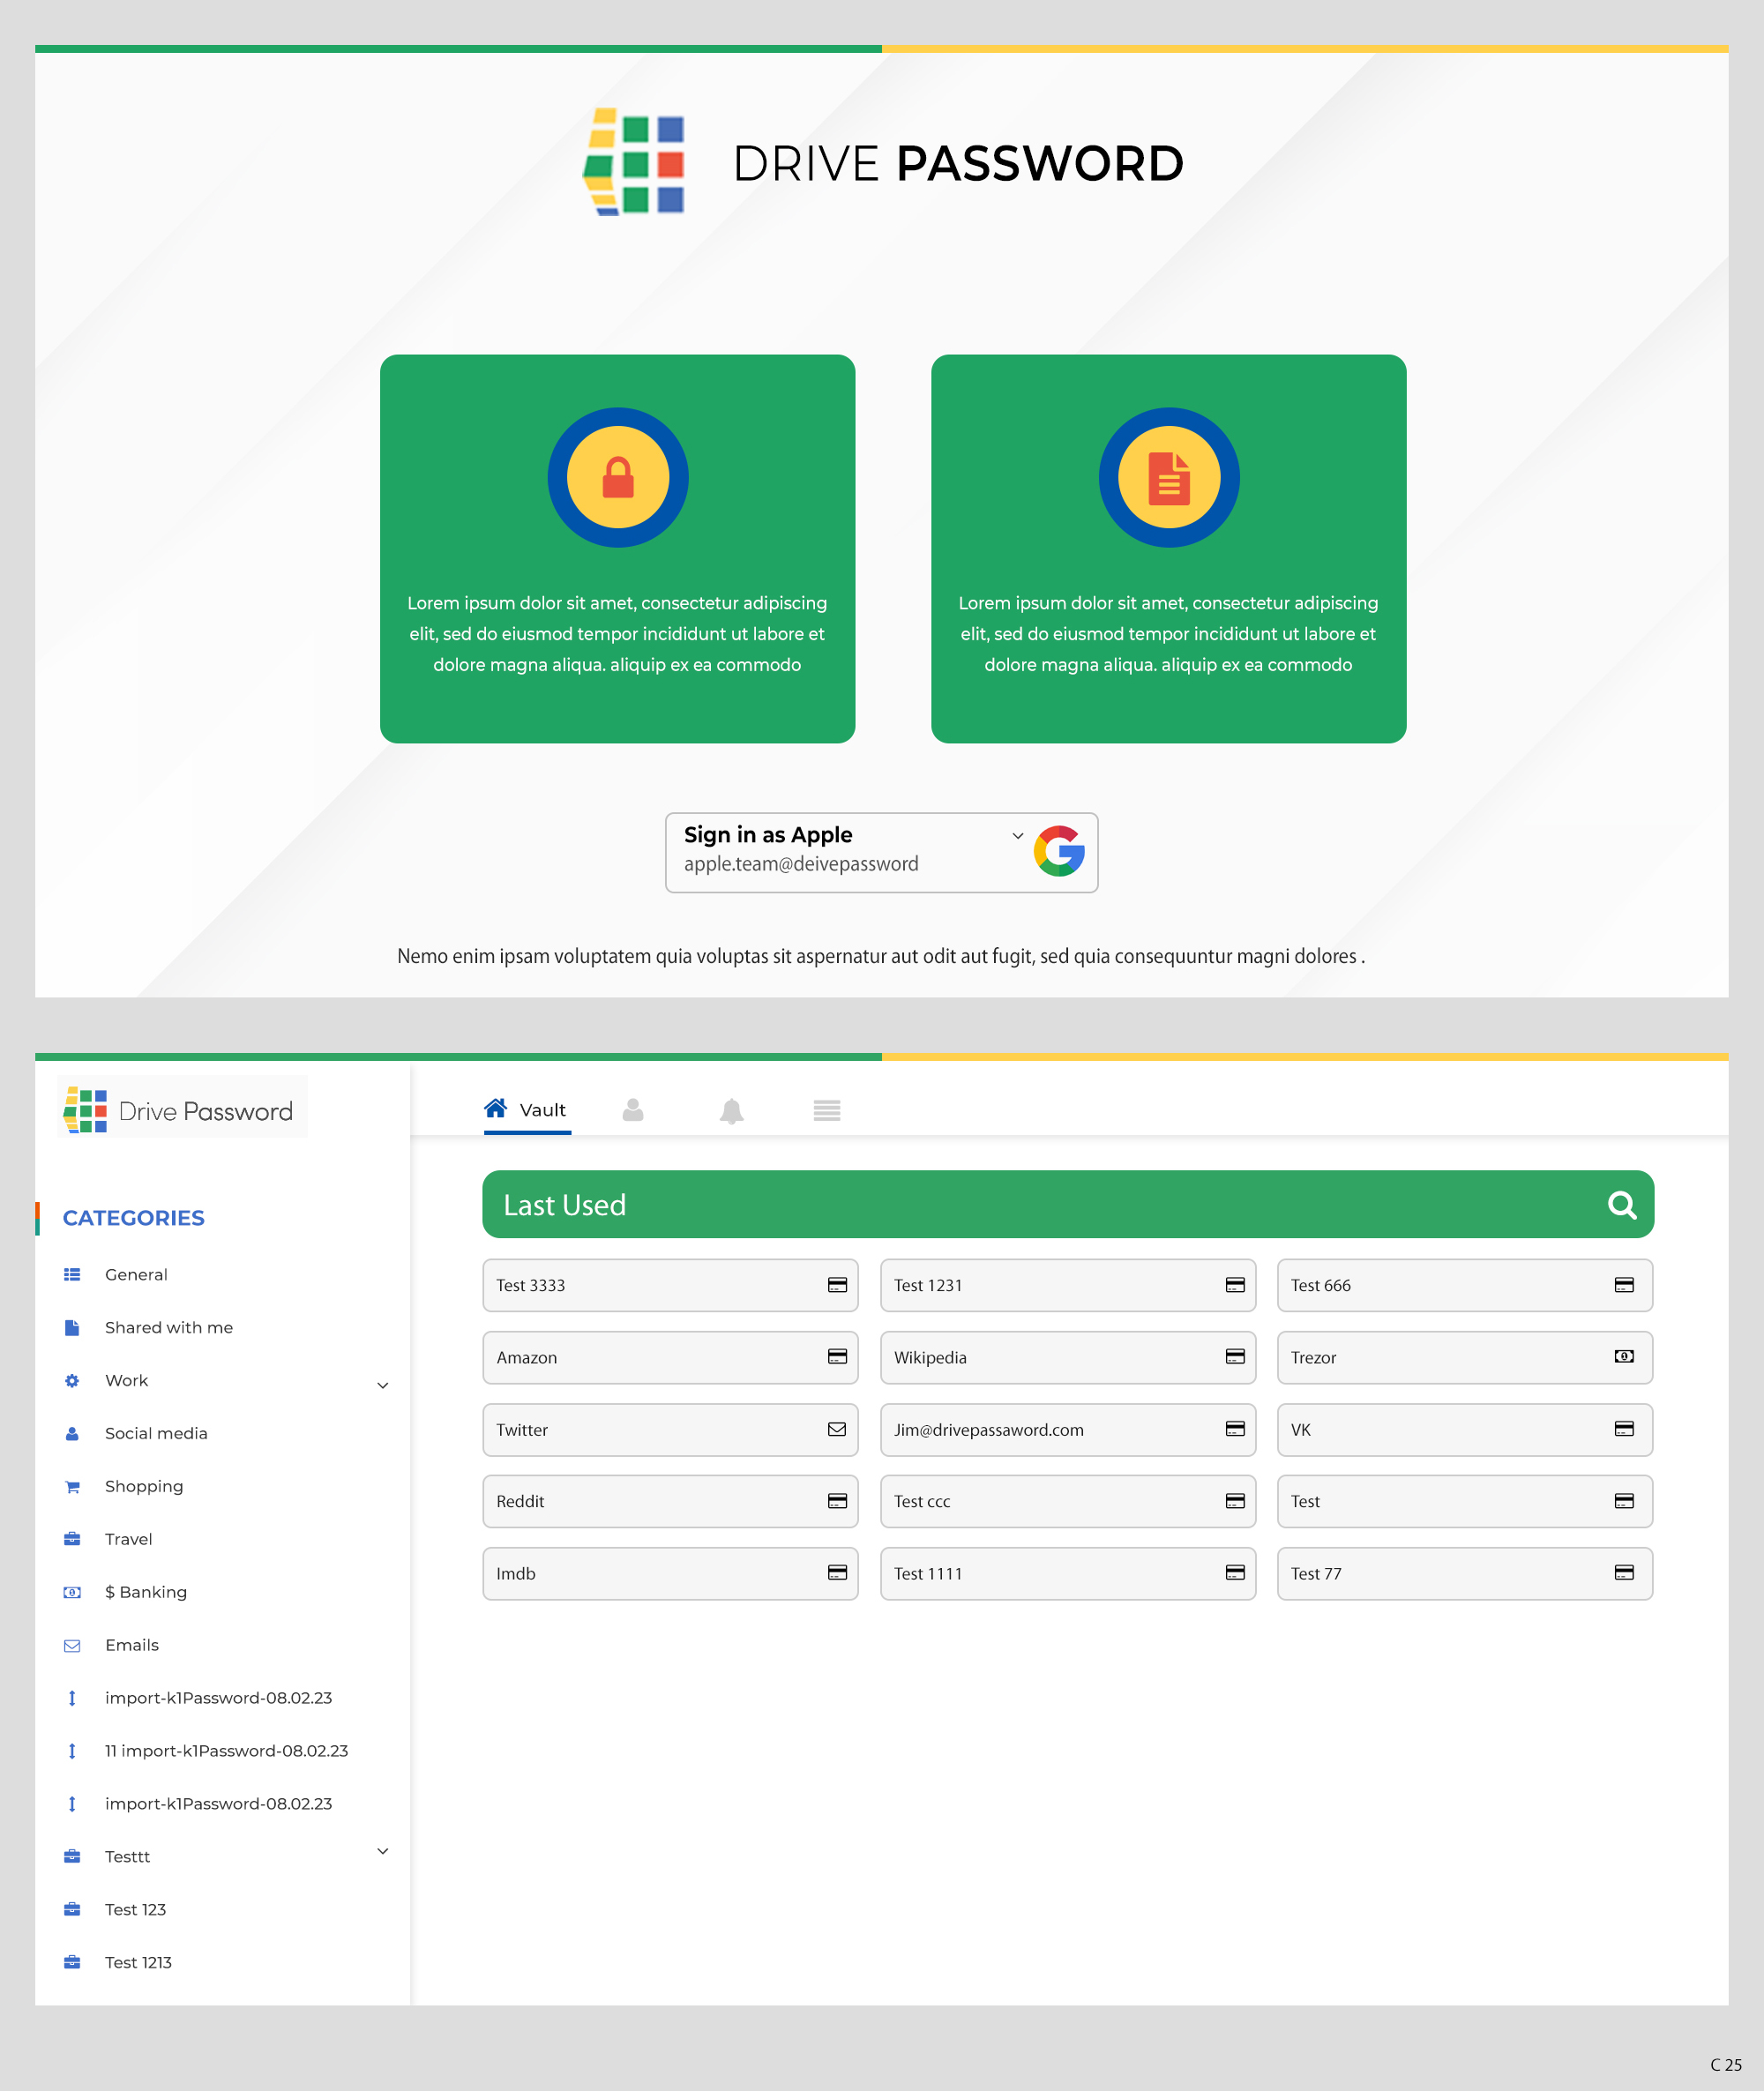Click the user profile icon in top navigation
The image size is (1764, 2091).
pos(633,1110)
